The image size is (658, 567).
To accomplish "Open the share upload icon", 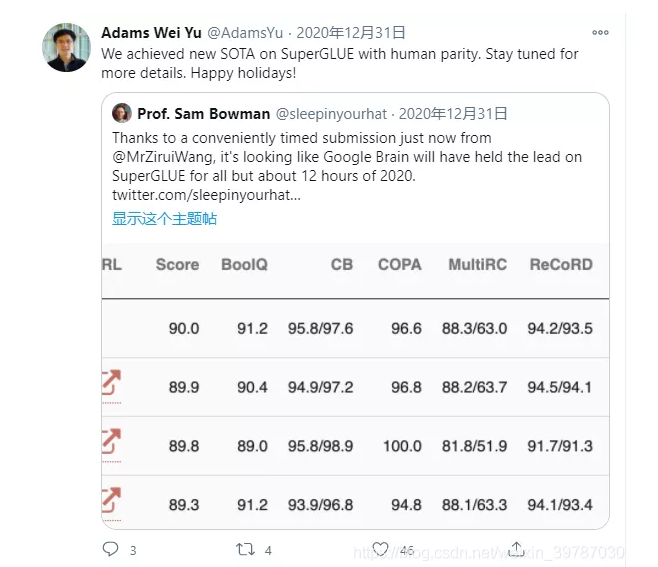I will point(516,549).
